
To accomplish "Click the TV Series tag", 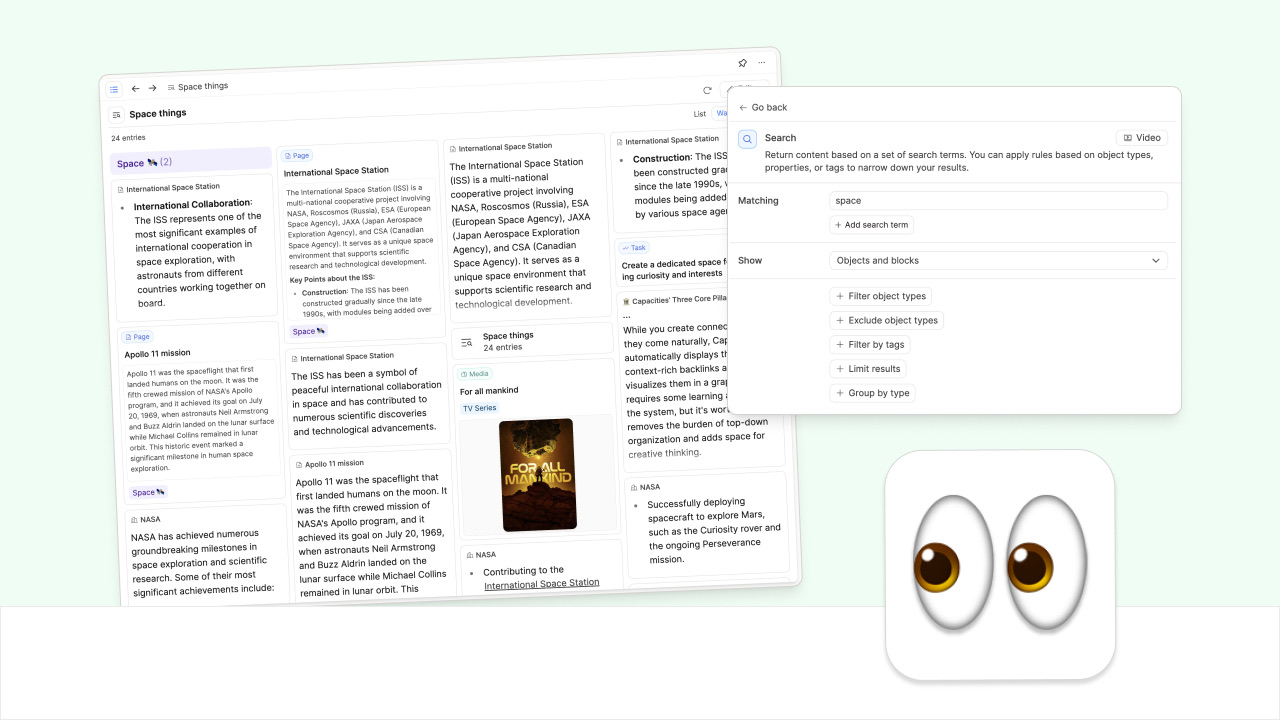I will click(479, 408).
